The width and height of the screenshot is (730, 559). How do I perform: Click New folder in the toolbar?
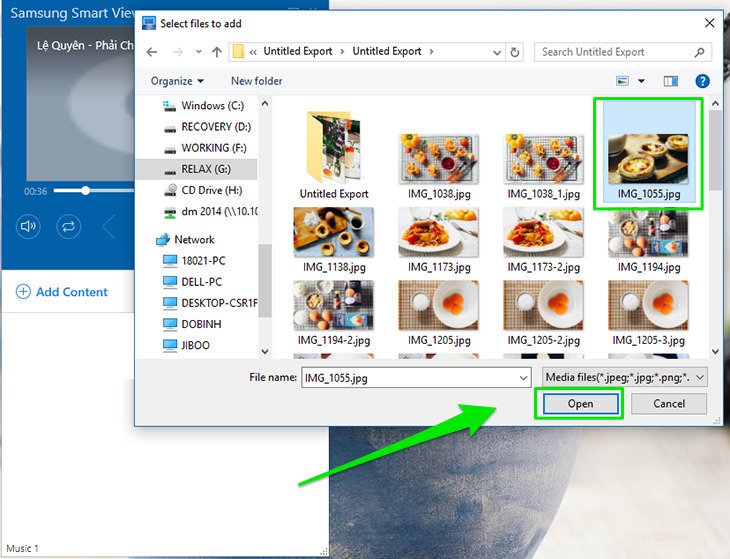click(256, 81)
